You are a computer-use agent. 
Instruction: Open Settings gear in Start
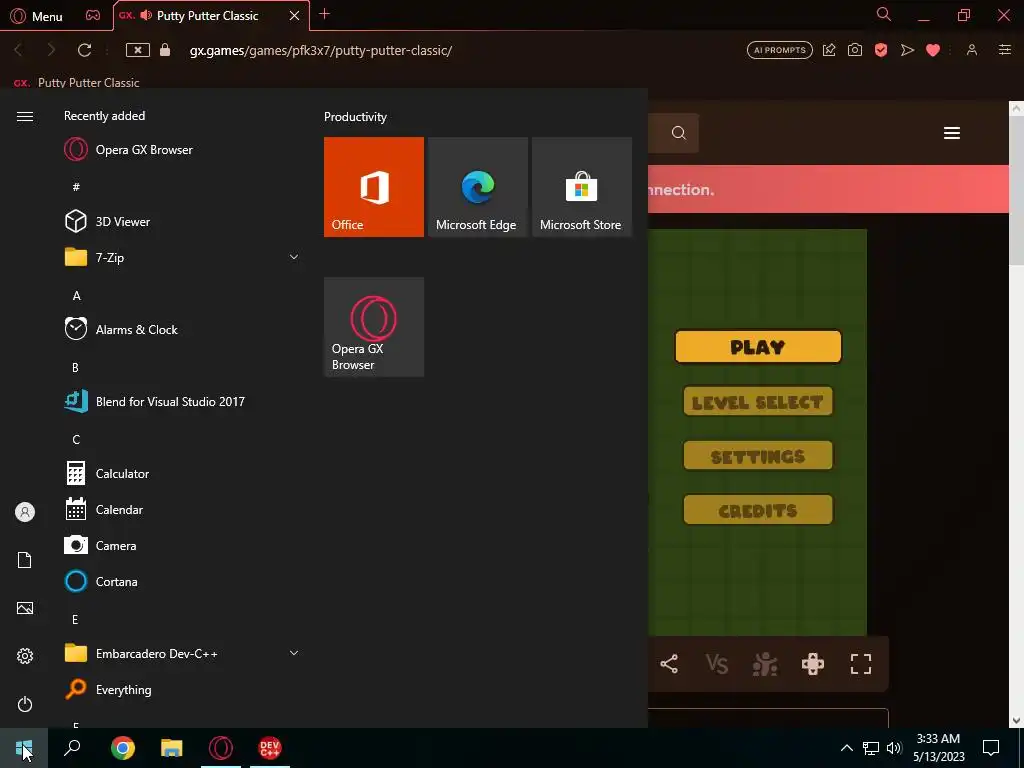click(25, 656)
